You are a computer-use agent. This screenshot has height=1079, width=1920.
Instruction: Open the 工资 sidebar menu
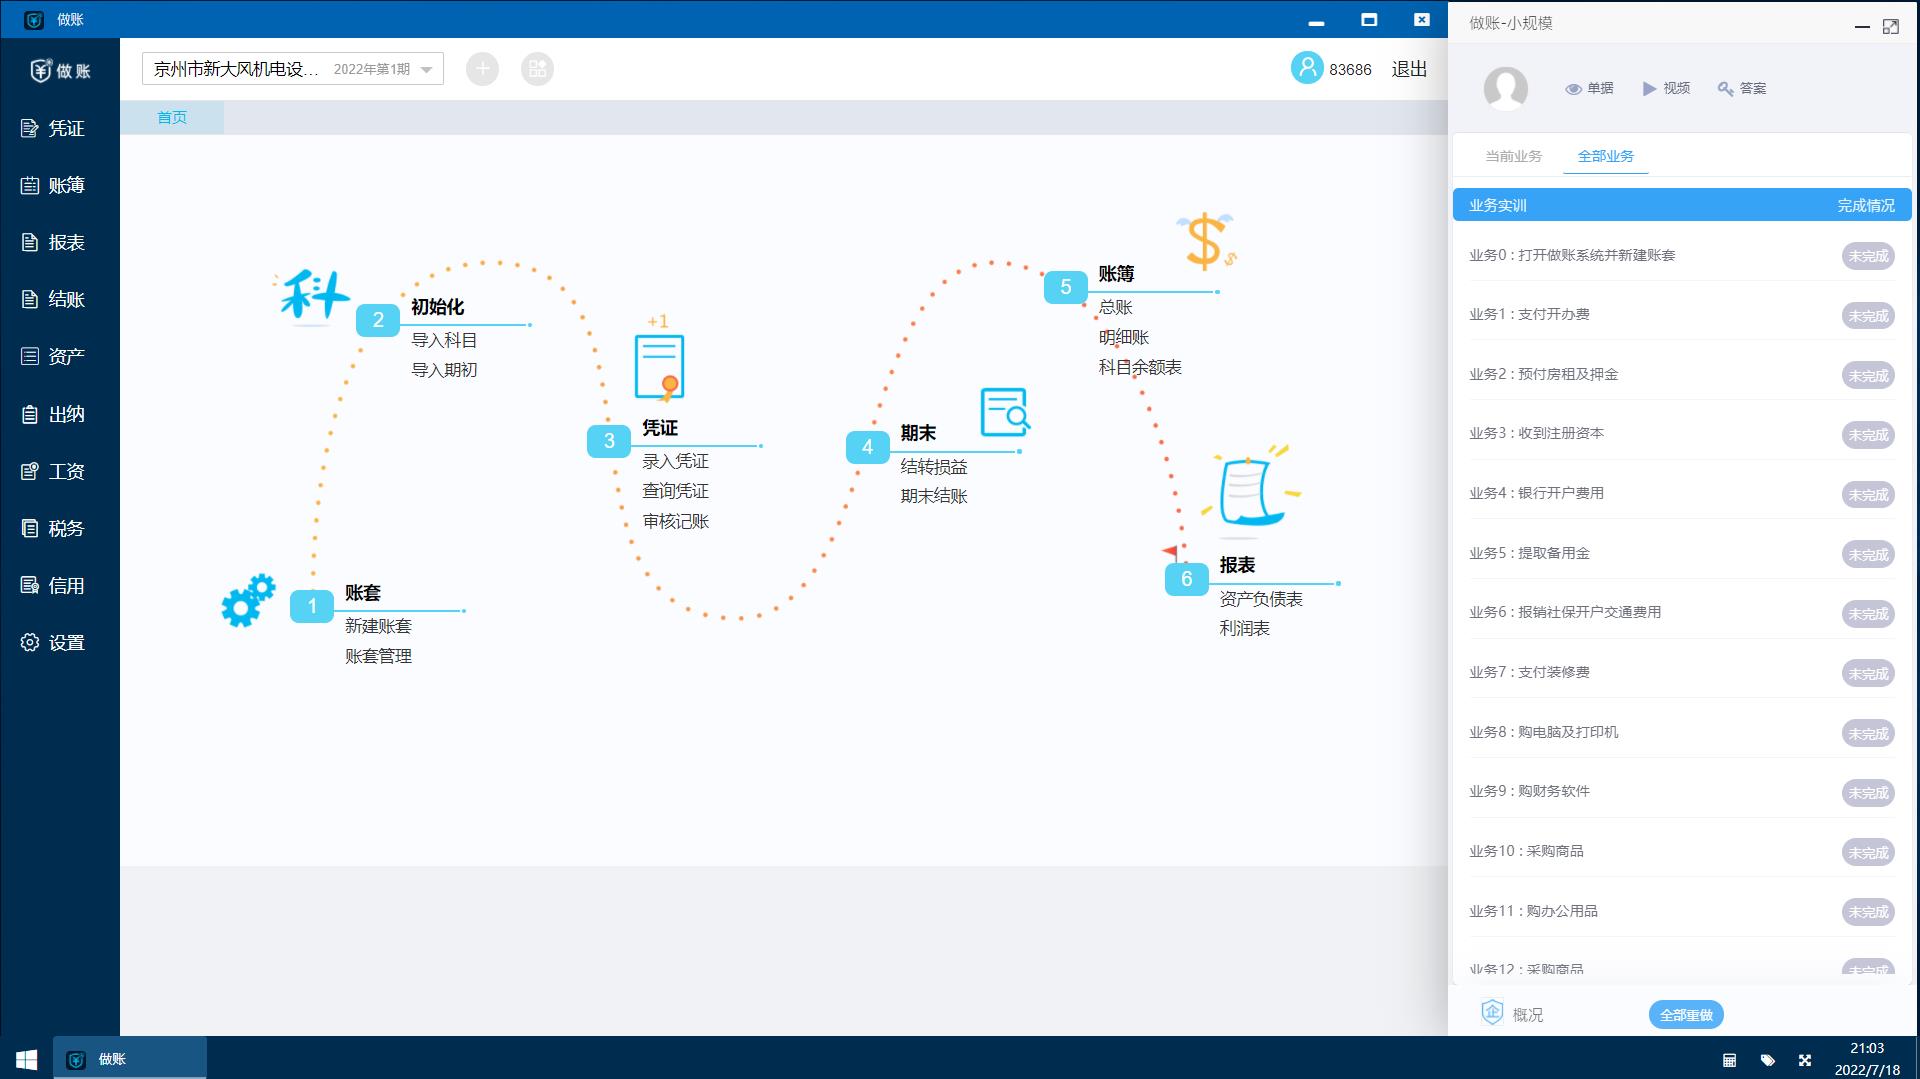point(54,471)
